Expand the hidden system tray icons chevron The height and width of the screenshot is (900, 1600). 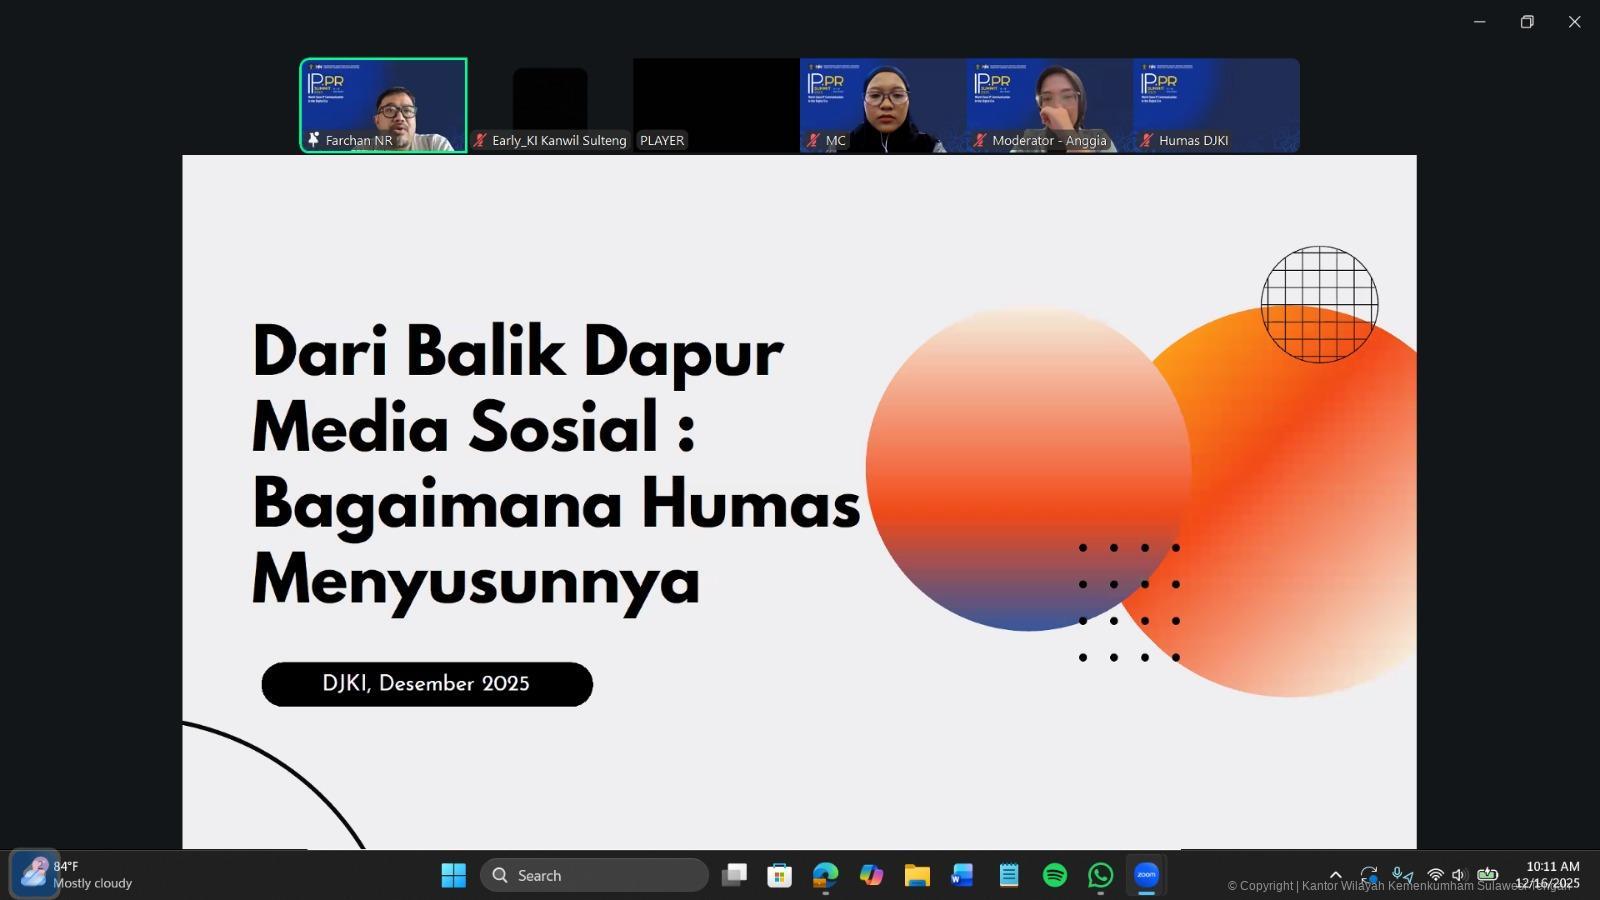click(1335, 875)
